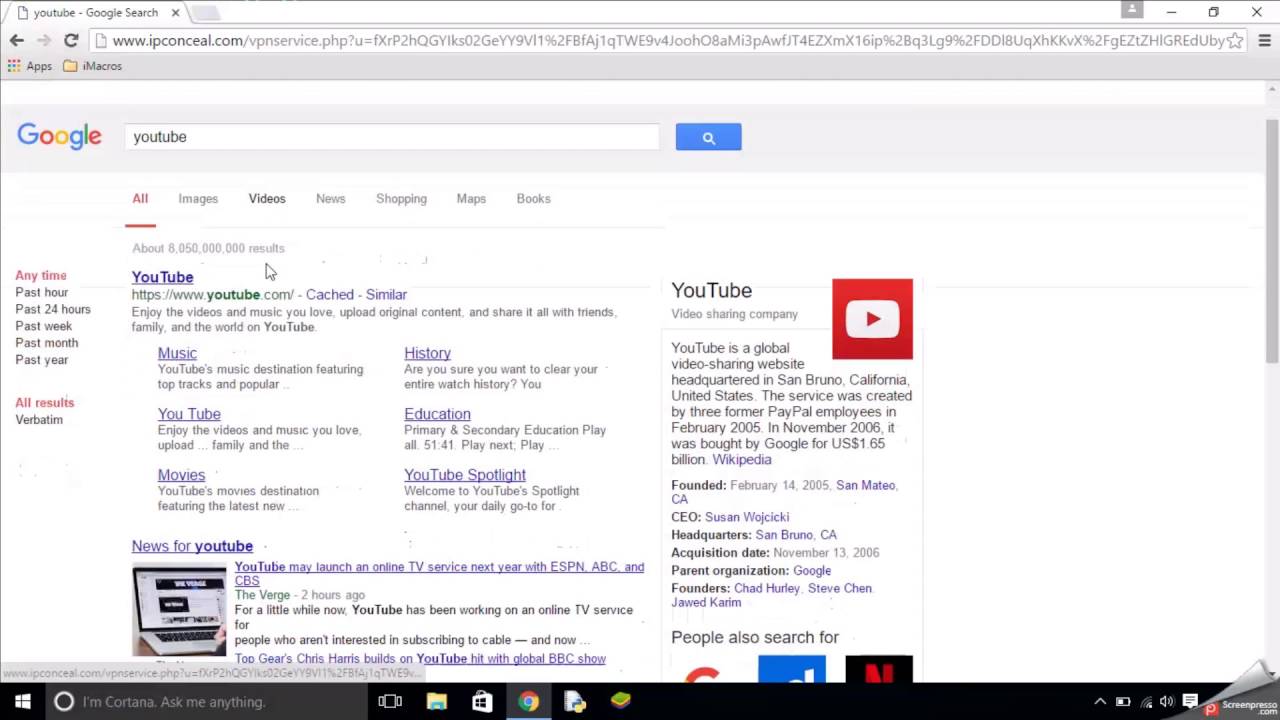The image size is (1280, 720).
Task: Reload the page with refresh icon
Action: 71,40
